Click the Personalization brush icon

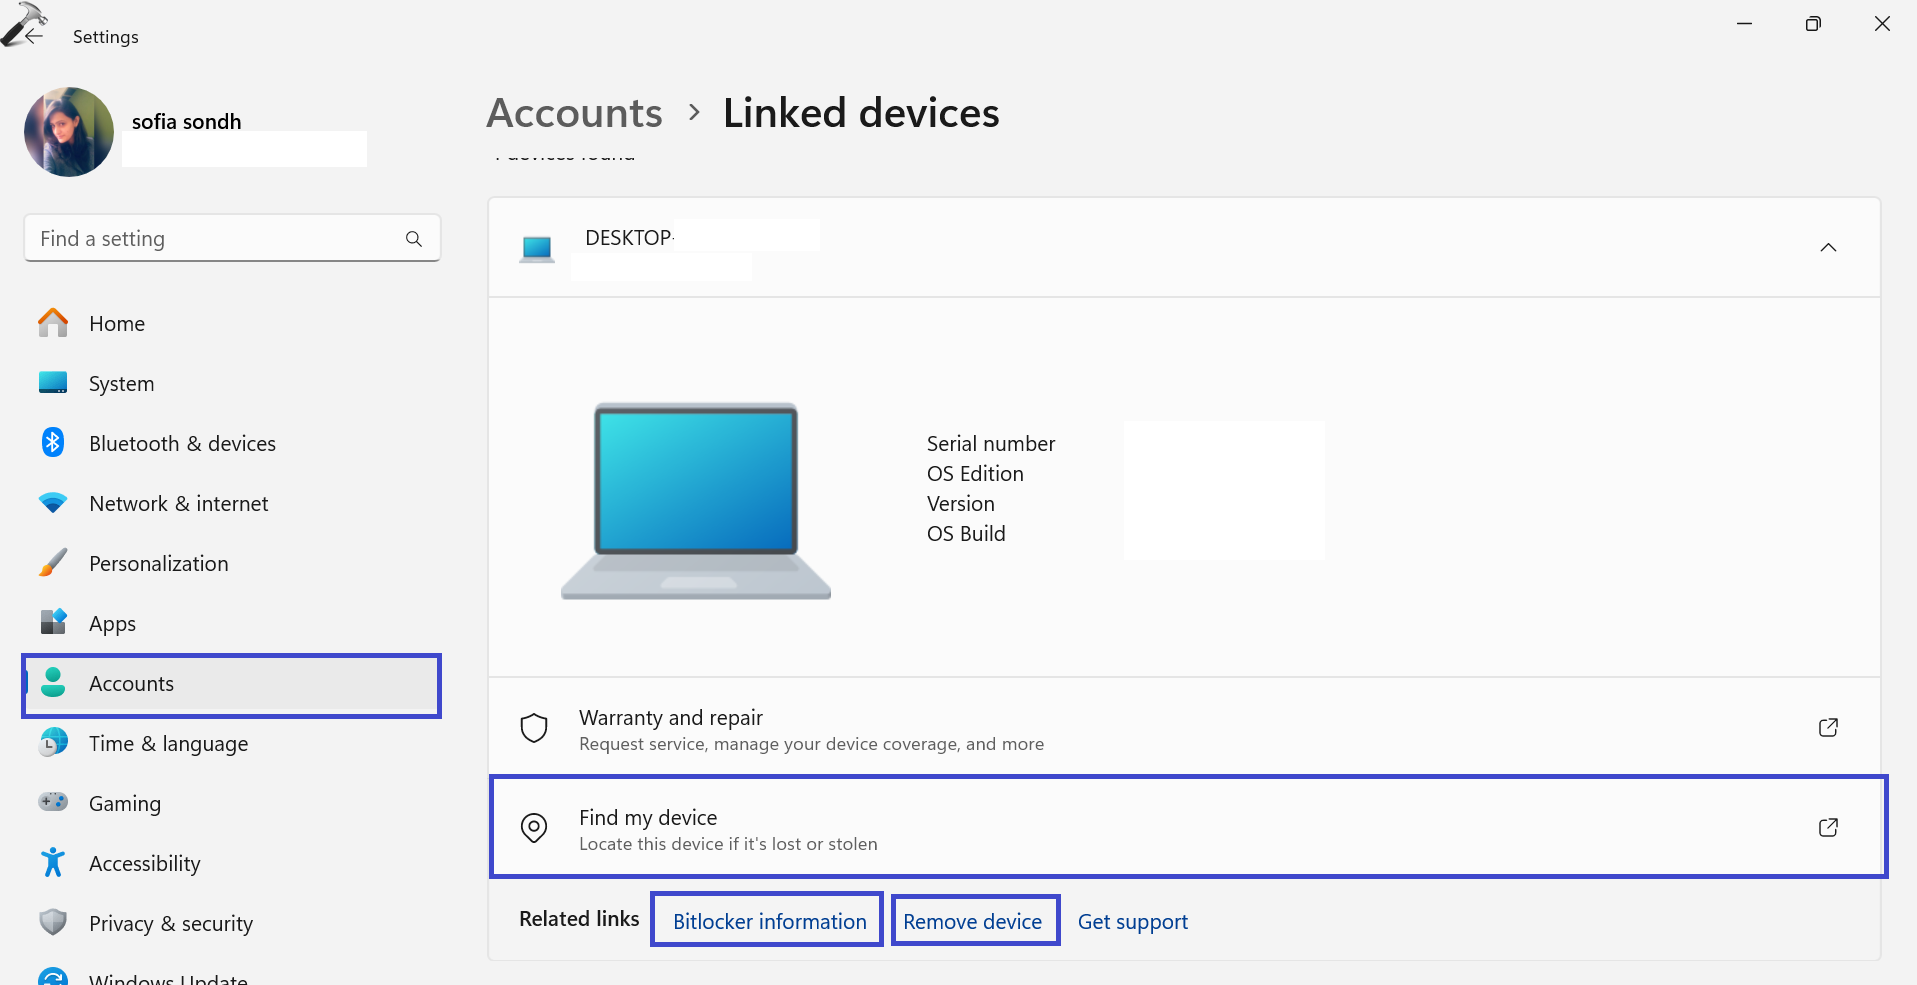tap(52, 563)
